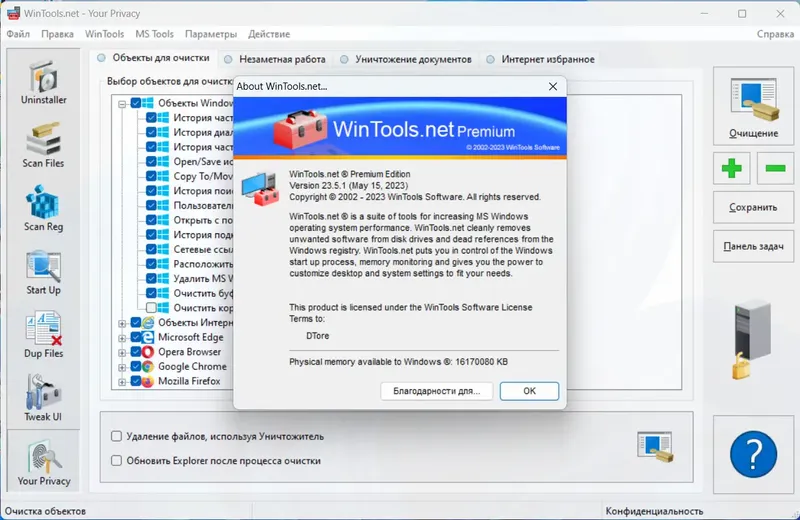Open the Справка menu

[775, 34]
